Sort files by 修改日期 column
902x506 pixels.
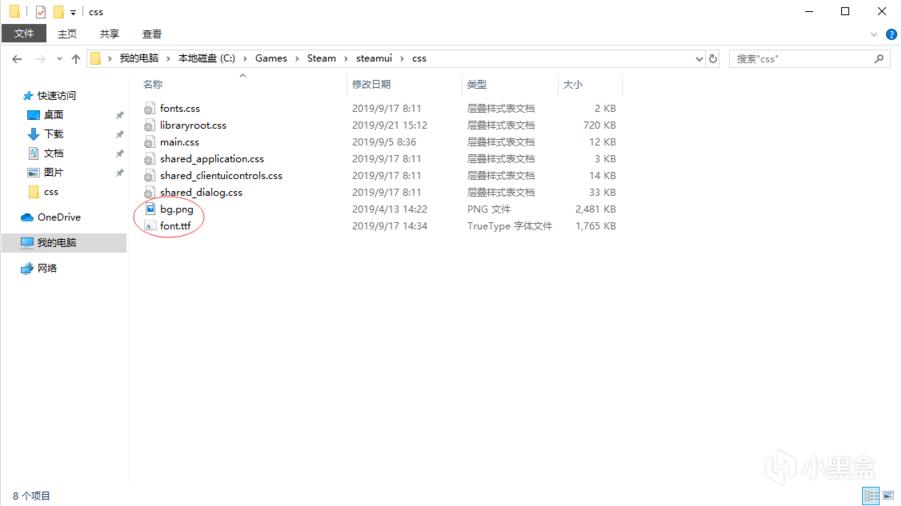point(371,85)
